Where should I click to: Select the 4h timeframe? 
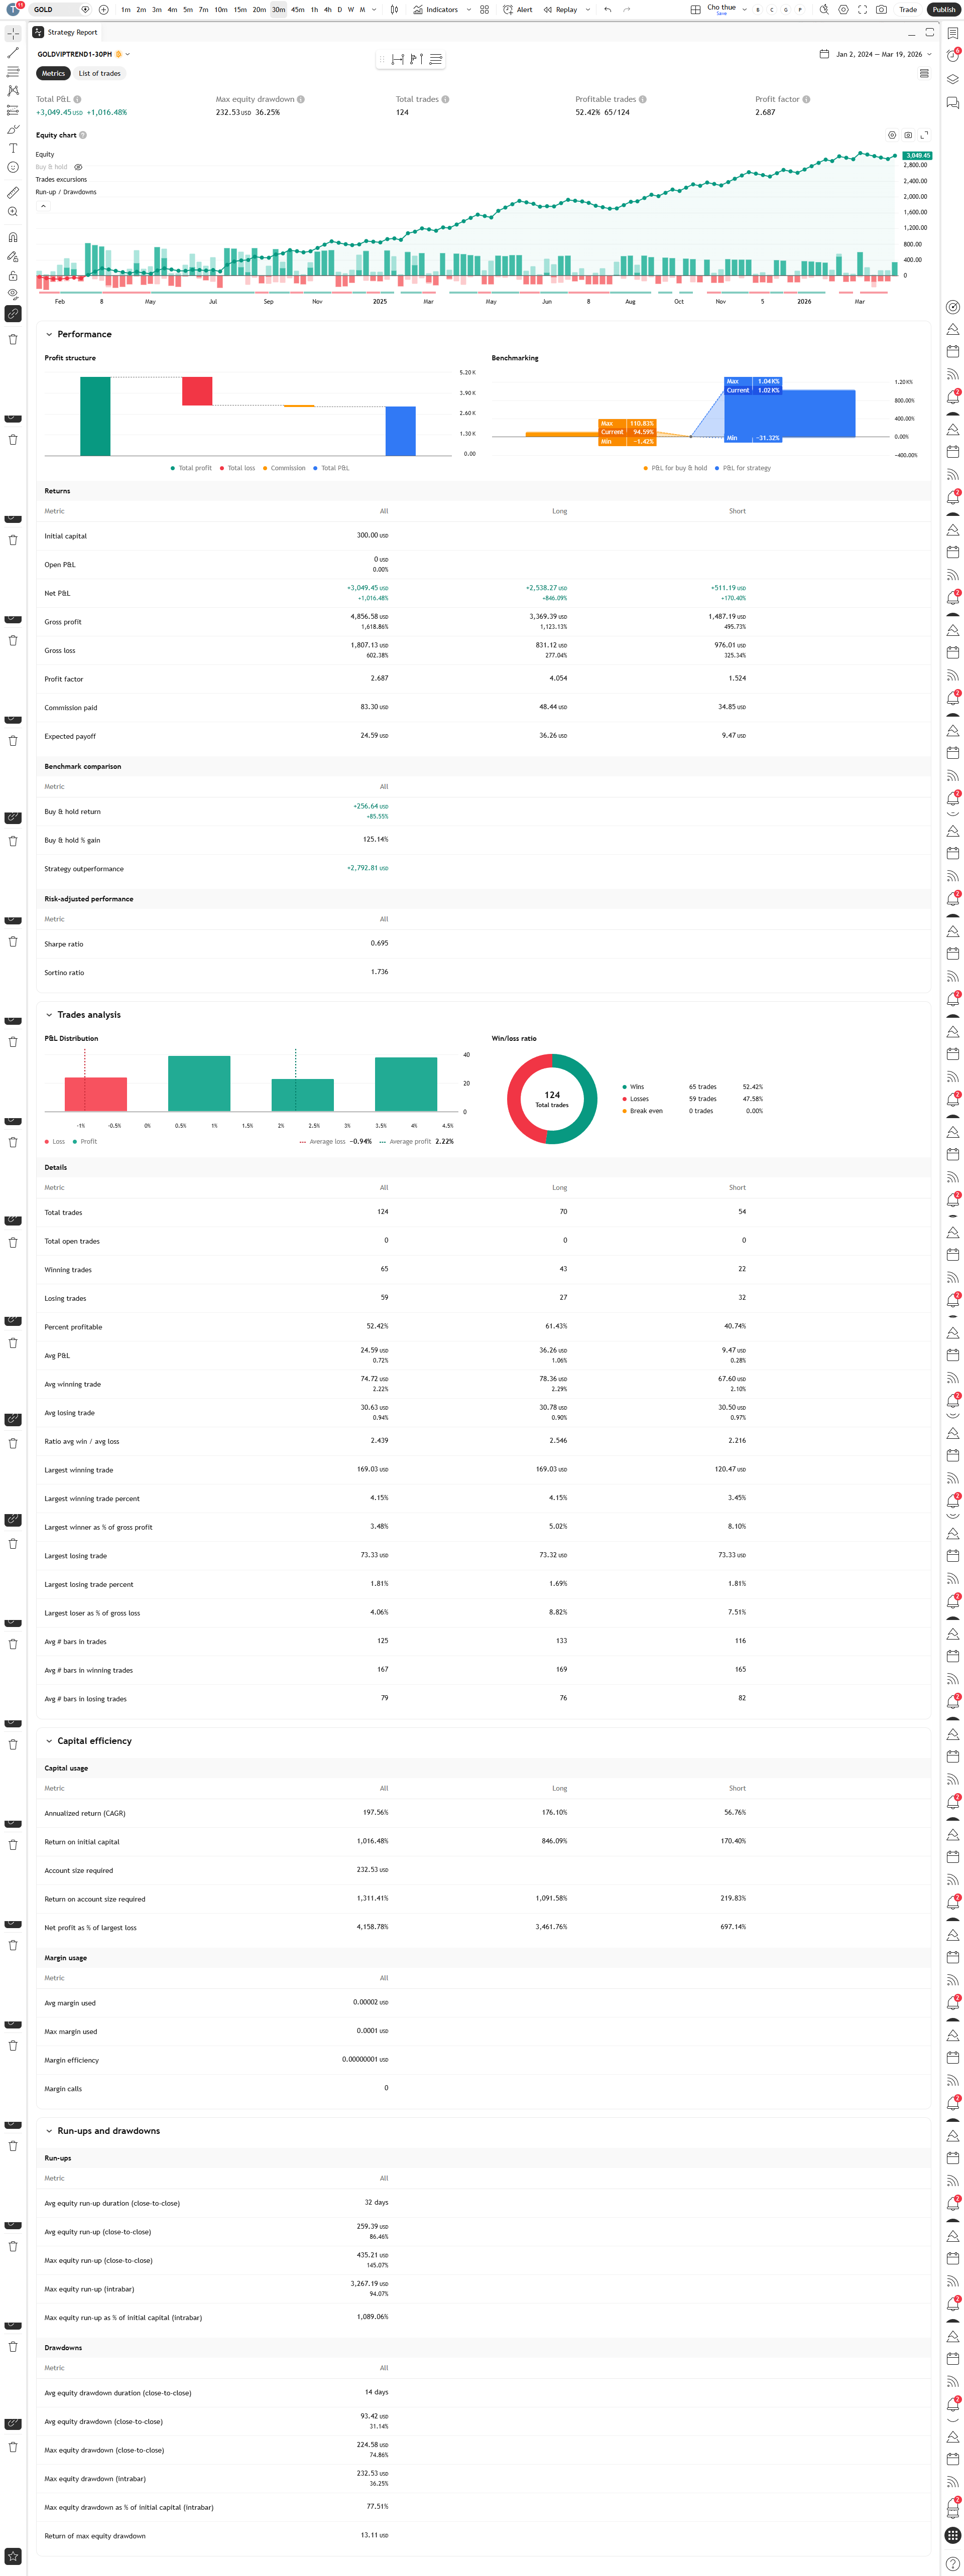327,10
